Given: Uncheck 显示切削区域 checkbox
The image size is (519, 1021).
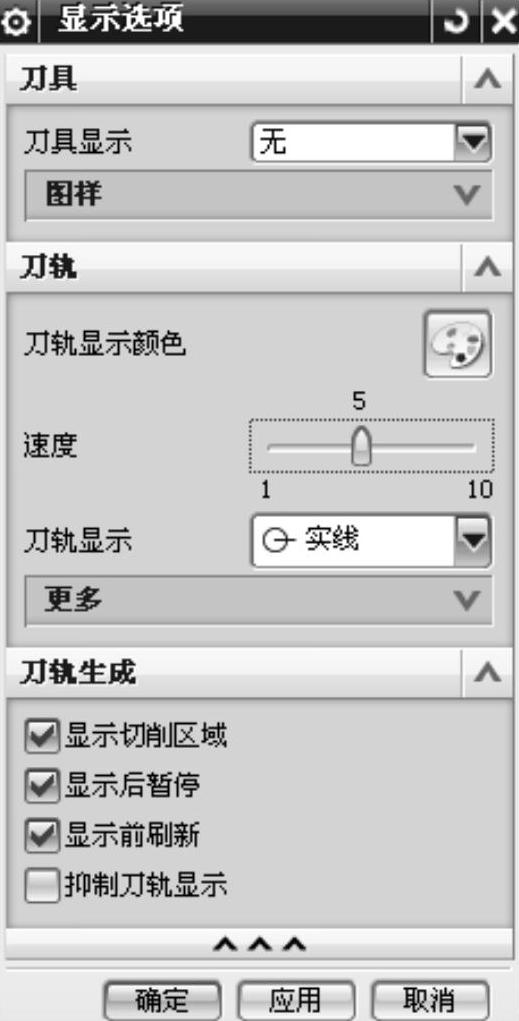Looking at the screenshot, I should [43, 737].
